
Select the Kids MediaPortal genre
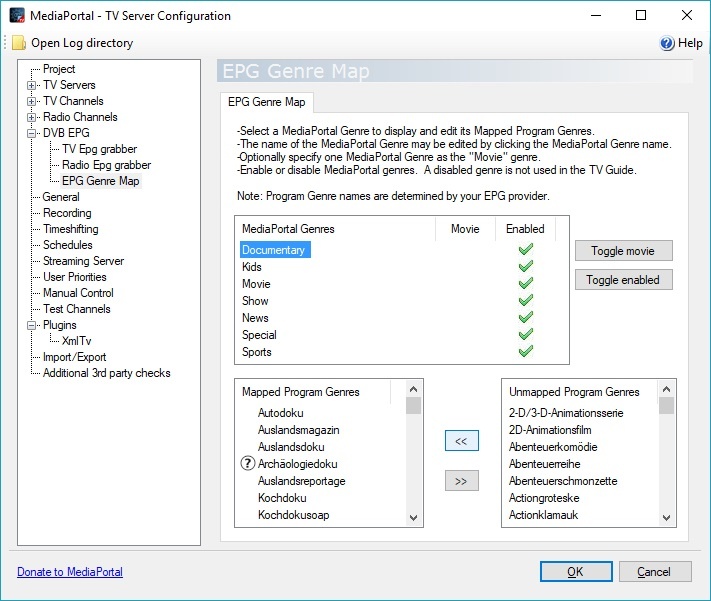tap(252, 267)
